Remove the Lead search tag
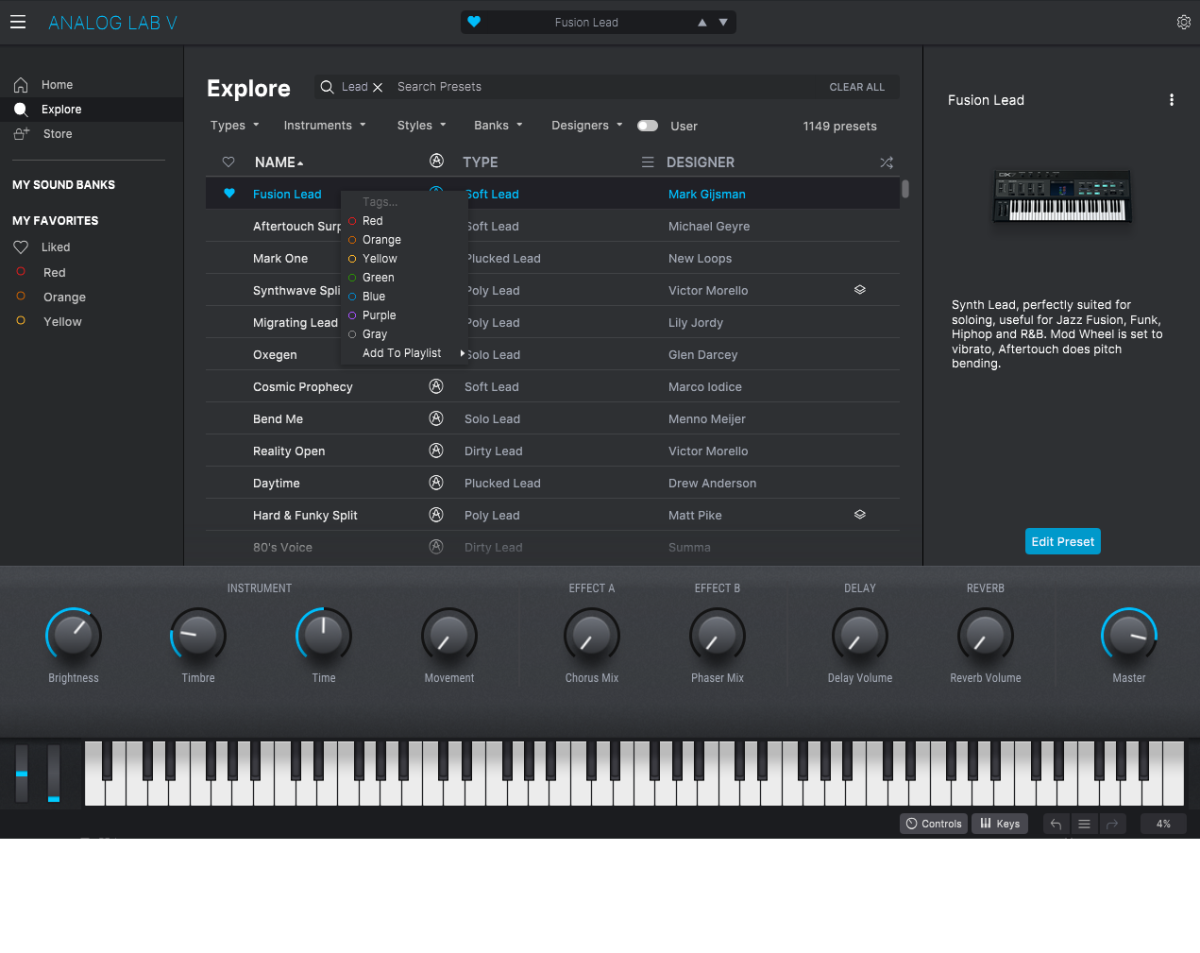Screen dimensions: 1200x953 [x=378, y=87]
